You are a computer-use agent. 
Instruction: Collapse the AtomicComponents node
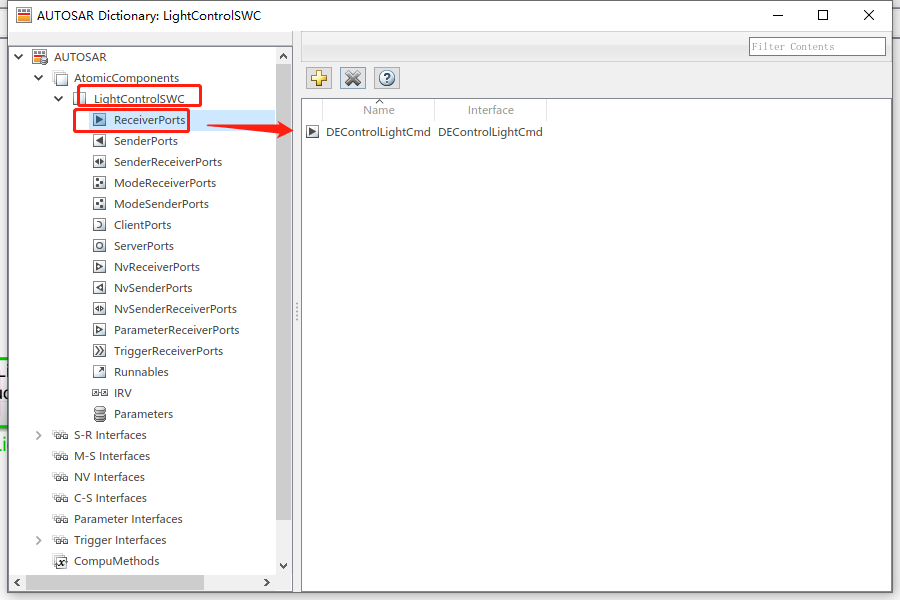[x=38, y=78]
